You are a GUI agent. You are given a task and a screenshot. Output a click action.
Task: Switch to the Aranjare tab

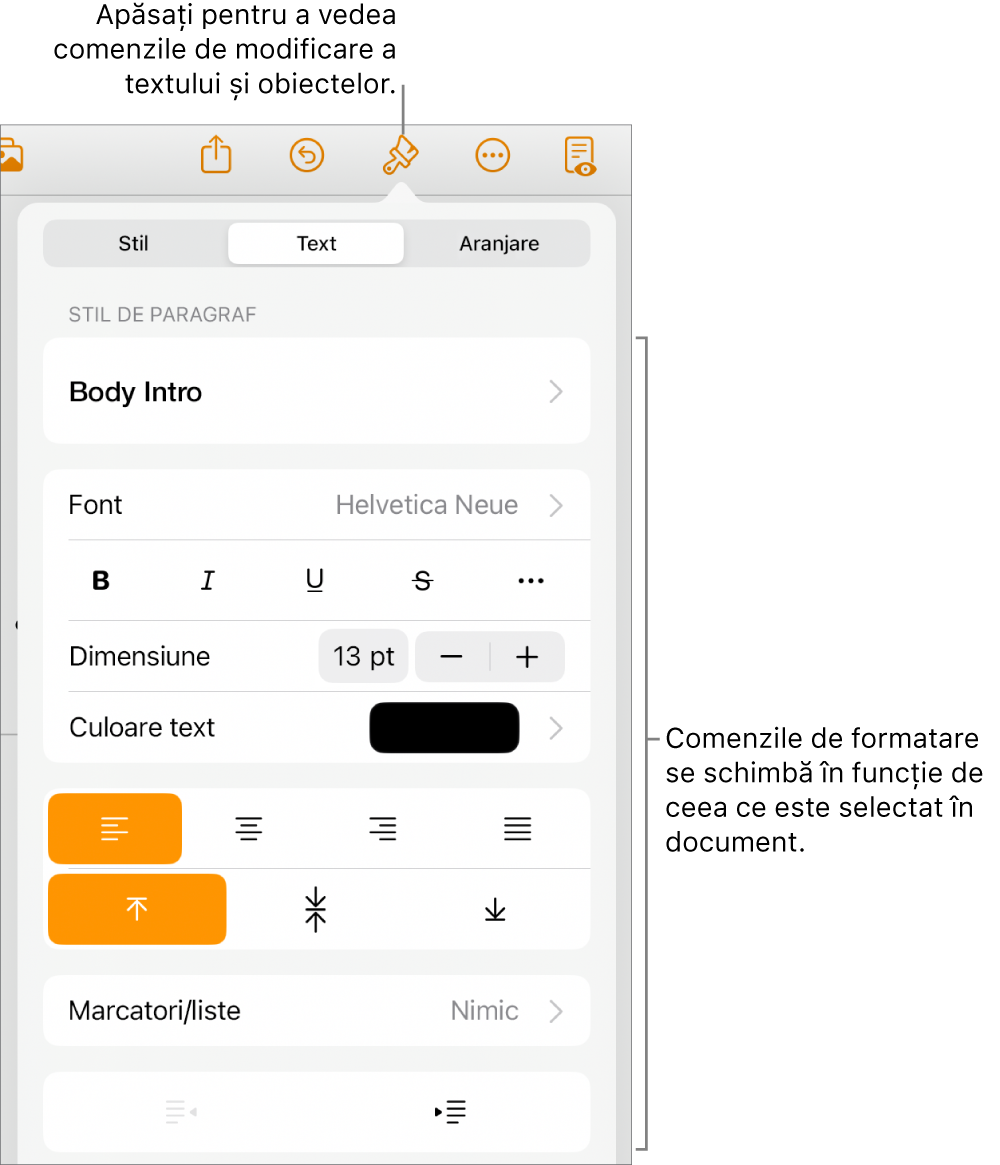[499, 244]
